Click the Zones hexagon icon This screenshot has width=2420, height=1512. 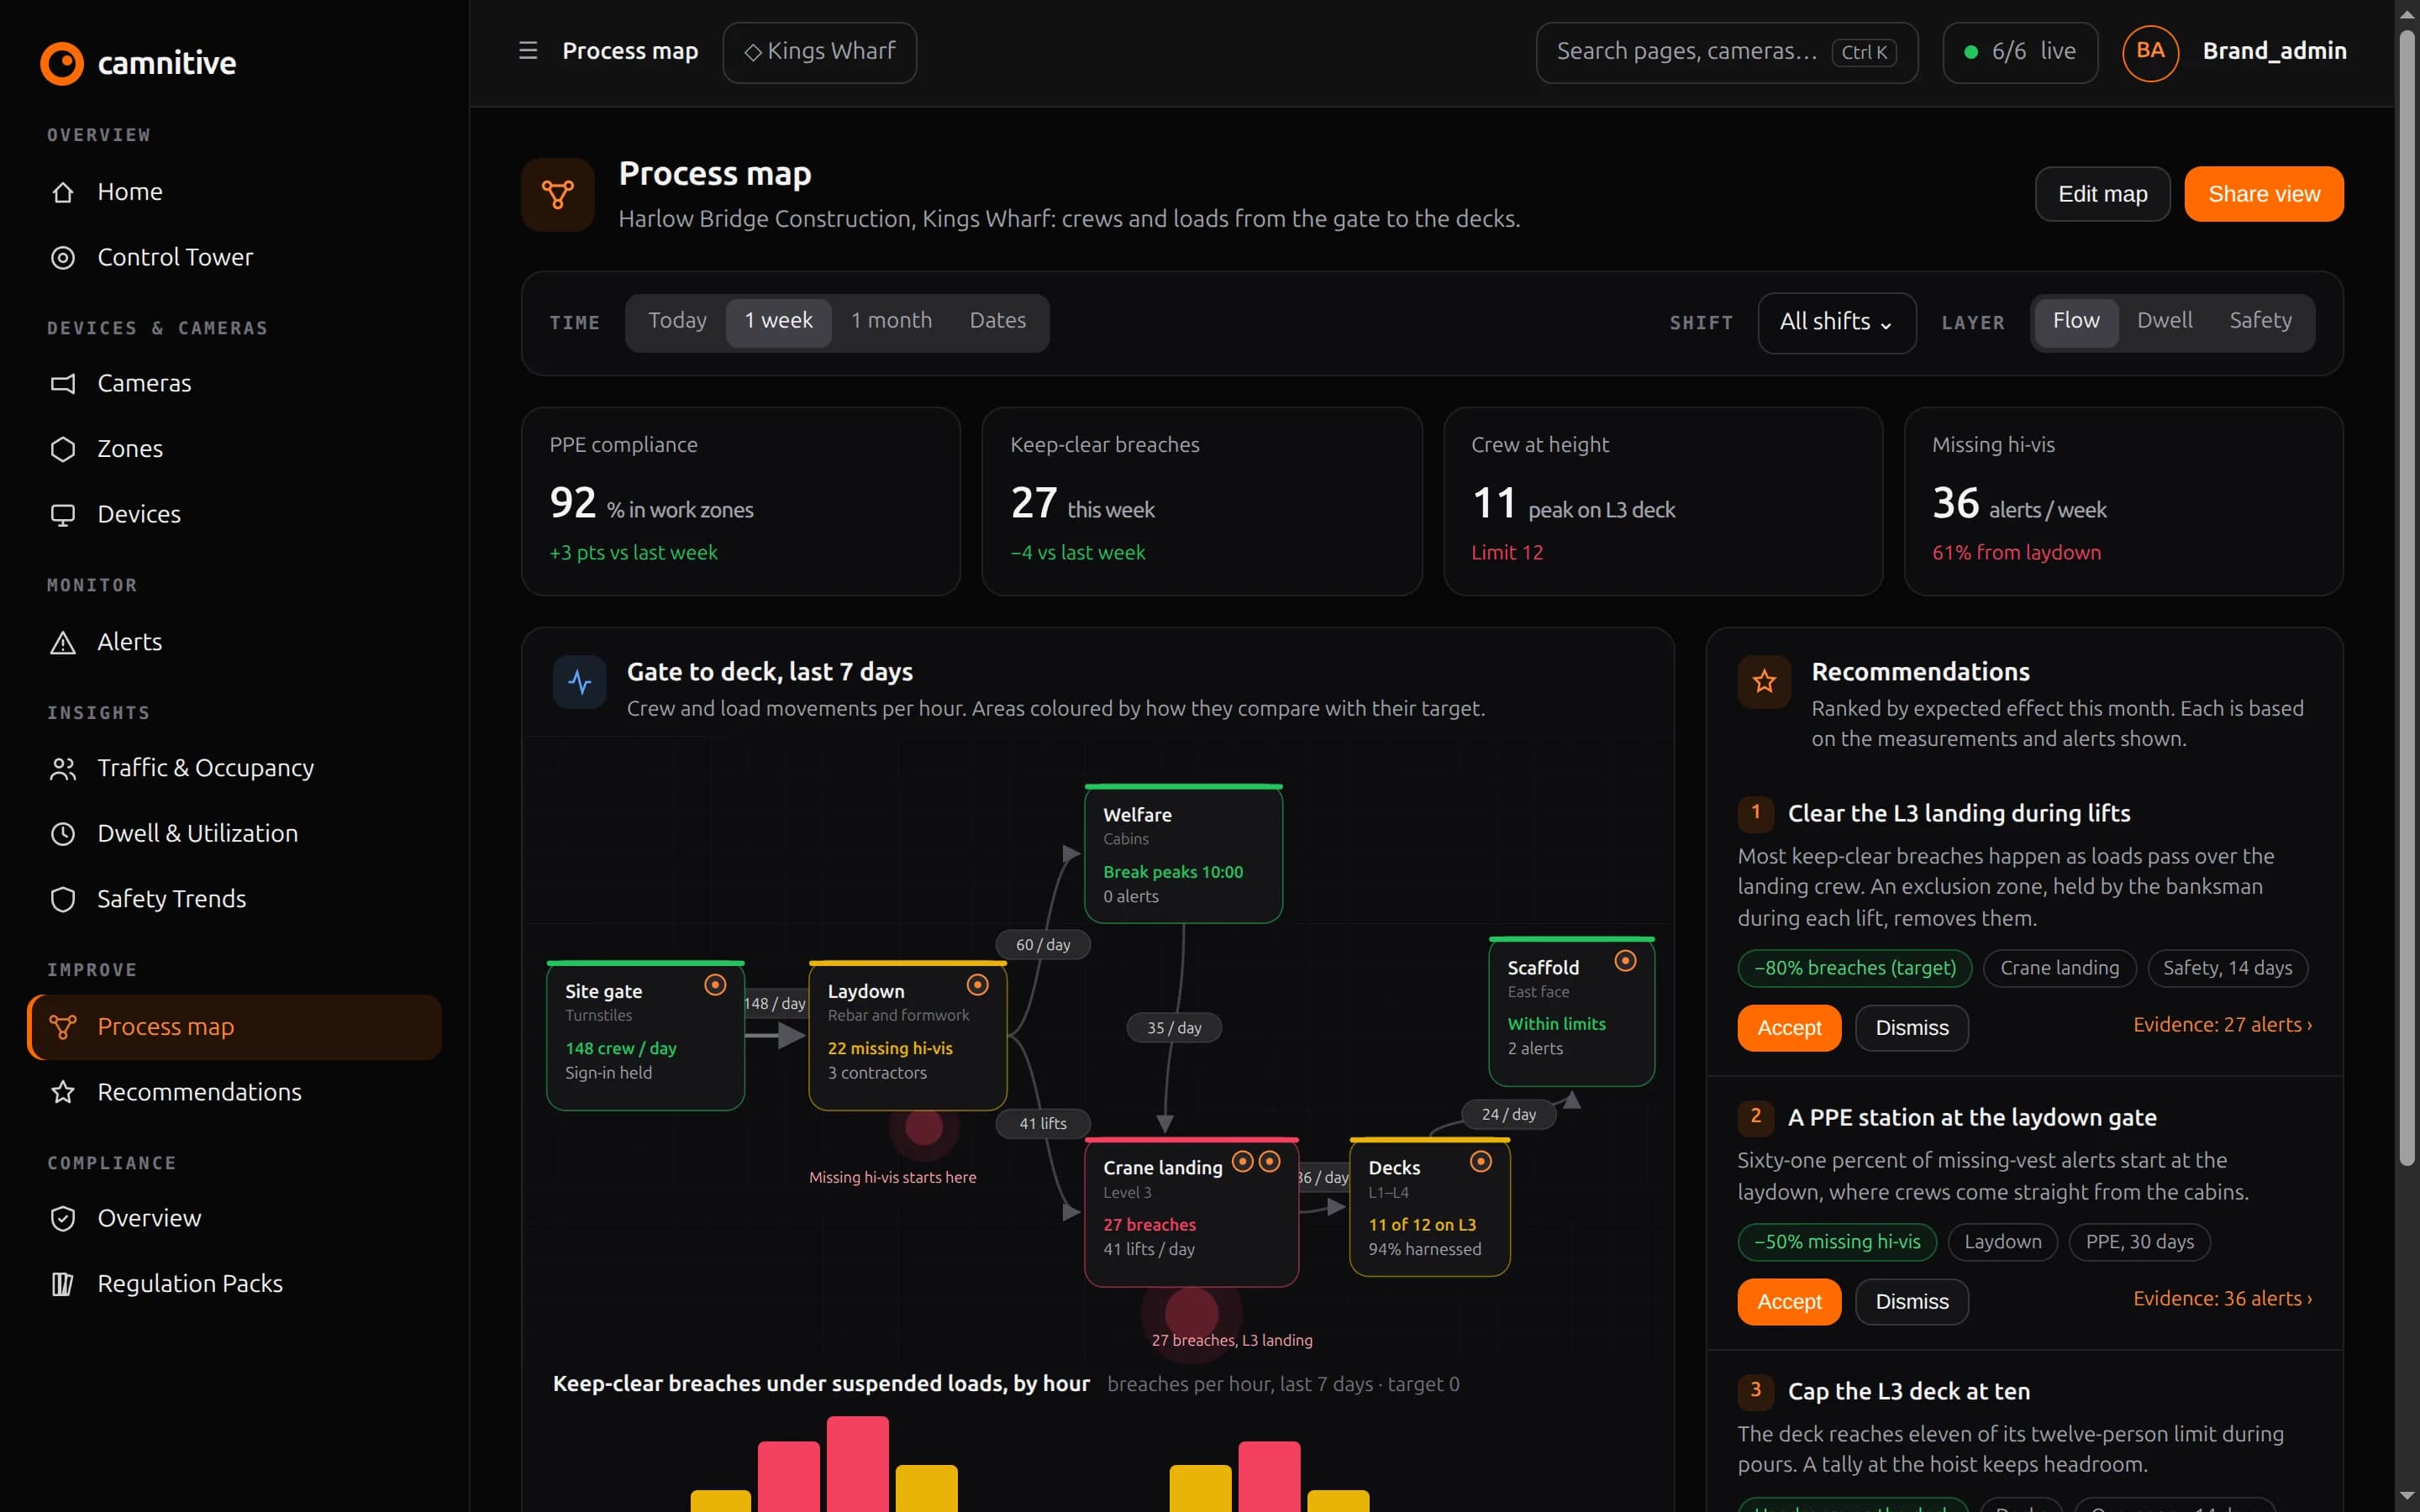pyautogui.click(x=63, y=449)
